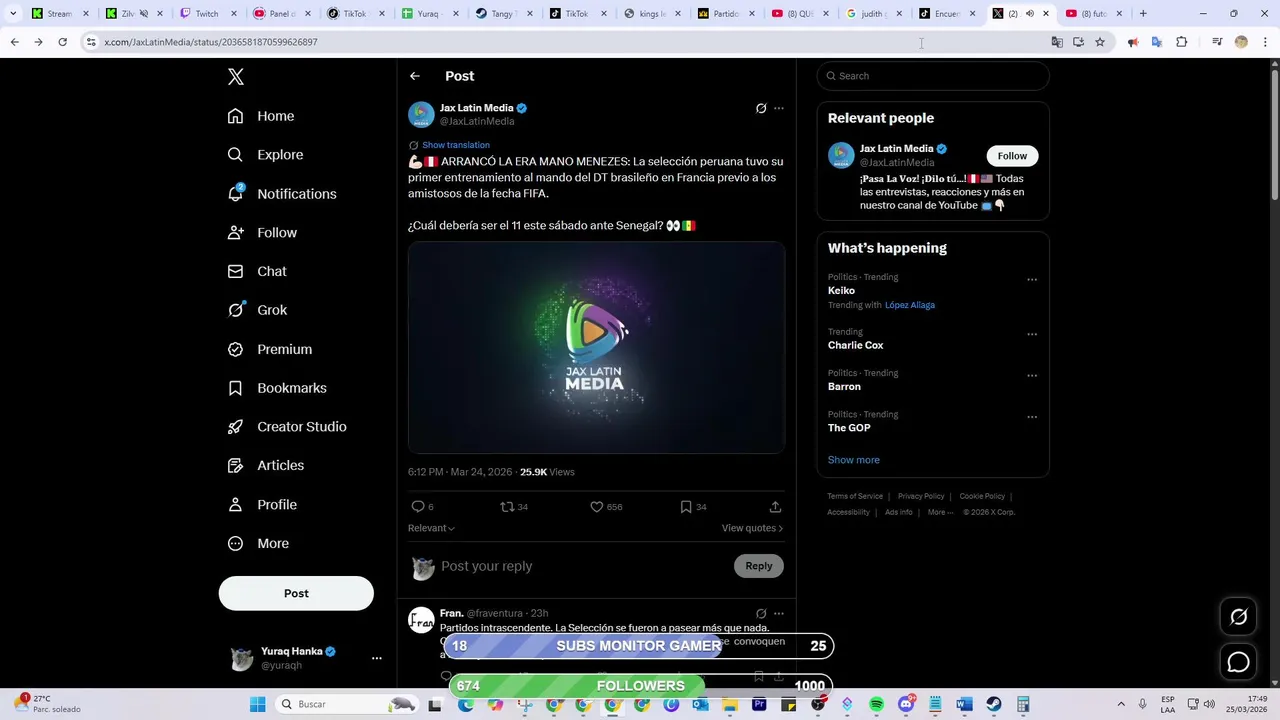Open the Windows Start button

pyautogui.click(x=257, y=704)
